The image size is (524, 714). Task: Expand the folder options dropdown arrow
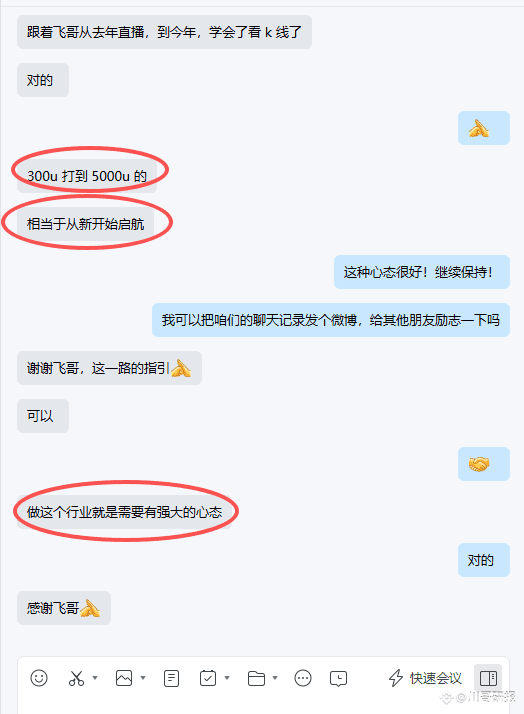click(x=275, y=678)
